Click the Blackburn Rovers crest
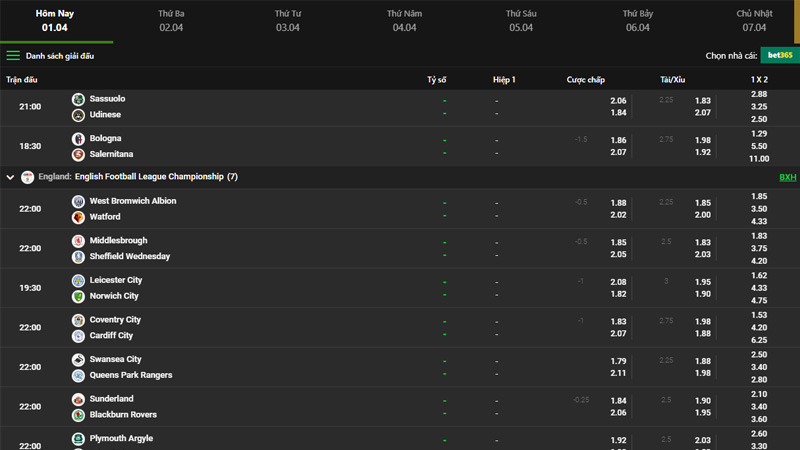The height and width of the screenshot is (450, 800). 78,415
